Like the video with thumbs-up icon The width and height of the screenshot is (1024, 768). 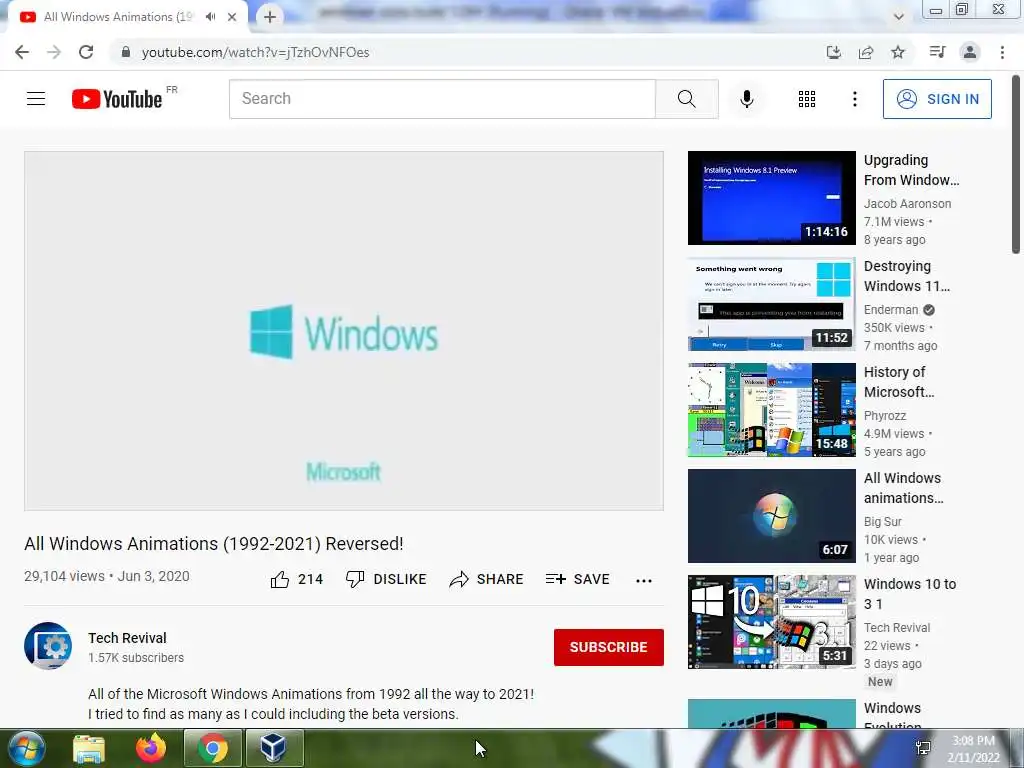(280, 579)
